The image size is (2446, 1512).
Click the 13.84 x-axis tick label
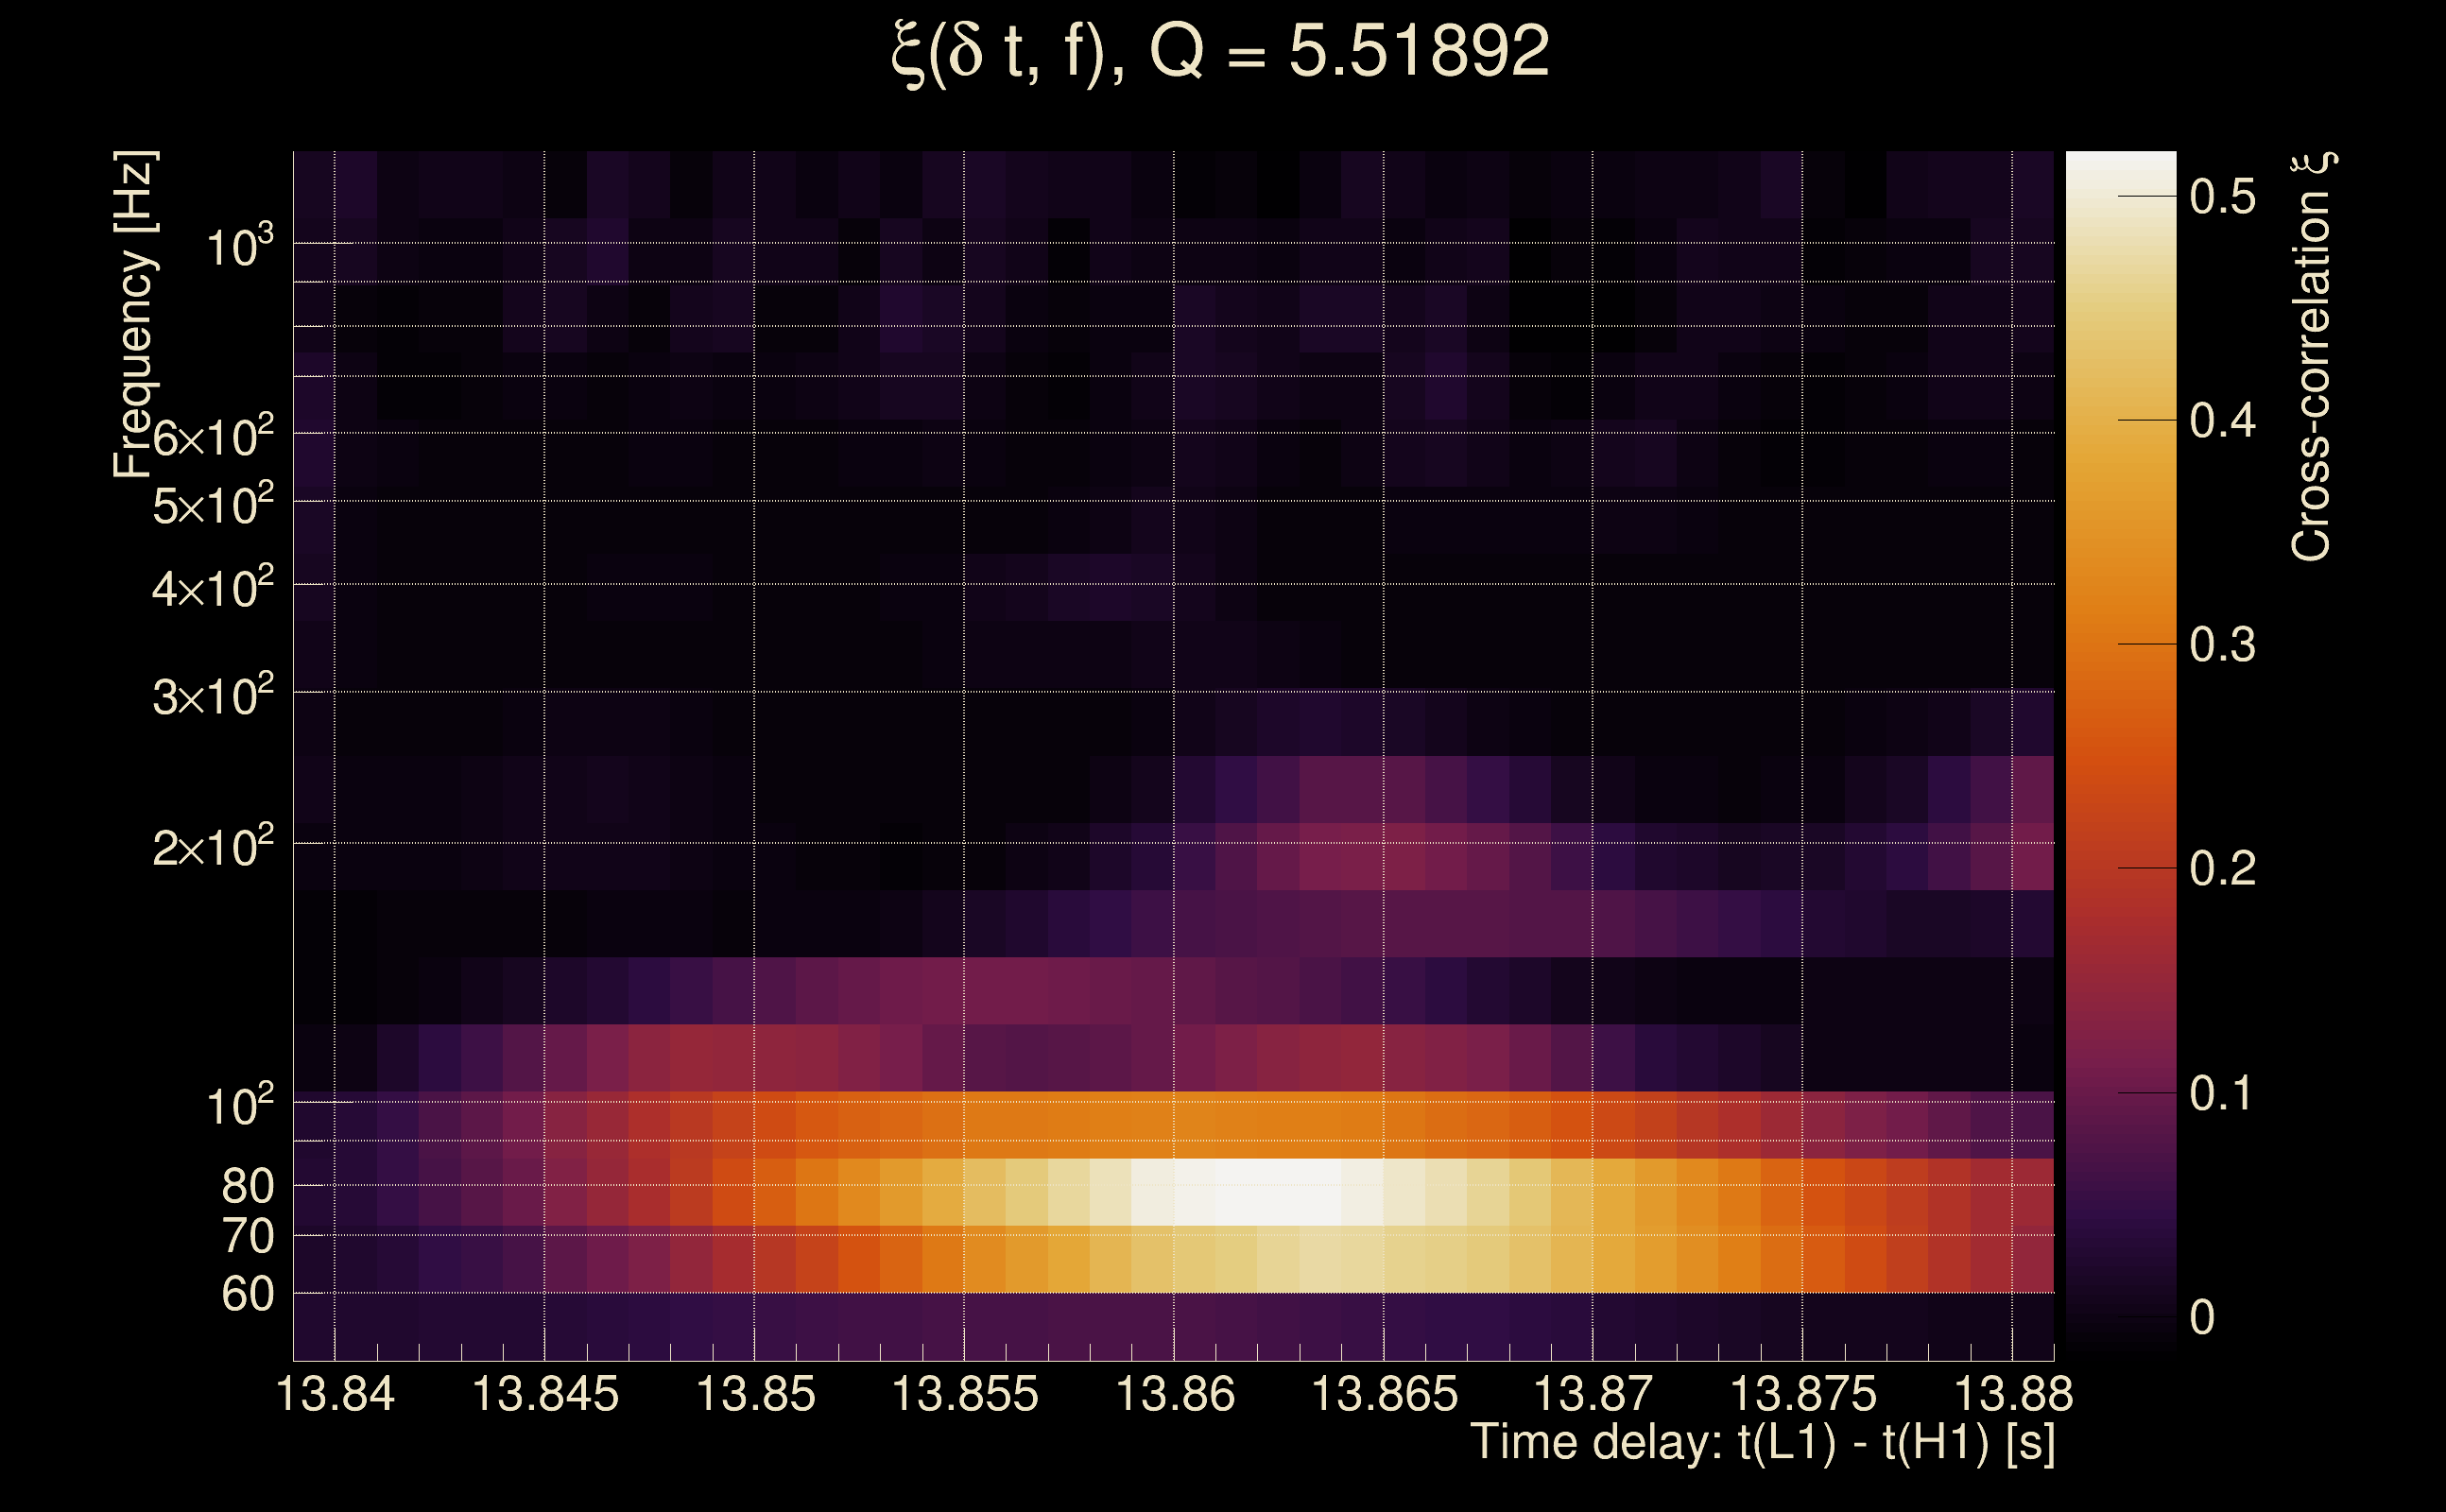pyautogui.click(x=335, y=1393)
